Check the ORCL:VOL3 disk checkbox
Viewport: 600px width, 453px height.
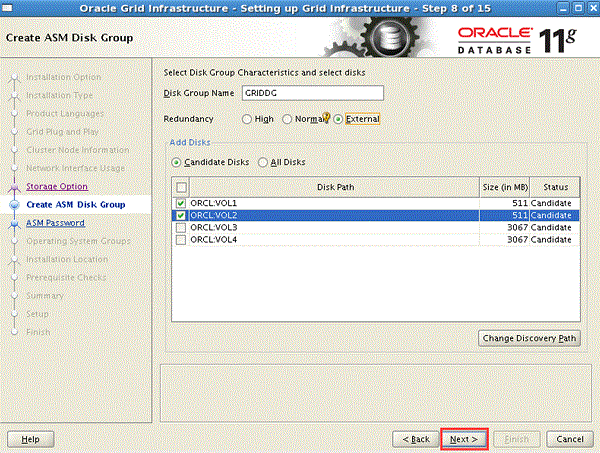[181, 228]
